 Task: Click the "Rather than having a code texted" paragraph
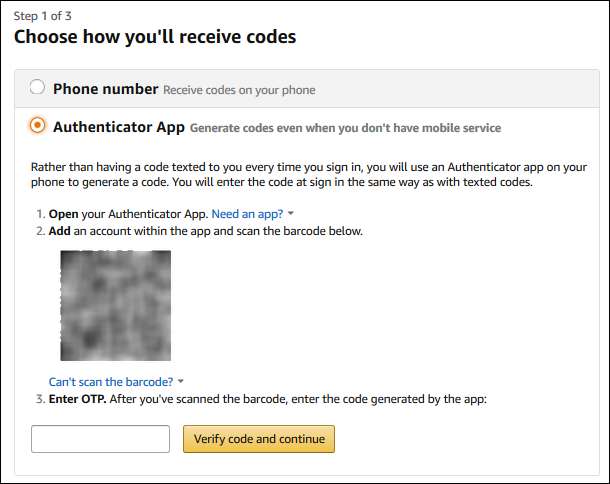(300, 174)
